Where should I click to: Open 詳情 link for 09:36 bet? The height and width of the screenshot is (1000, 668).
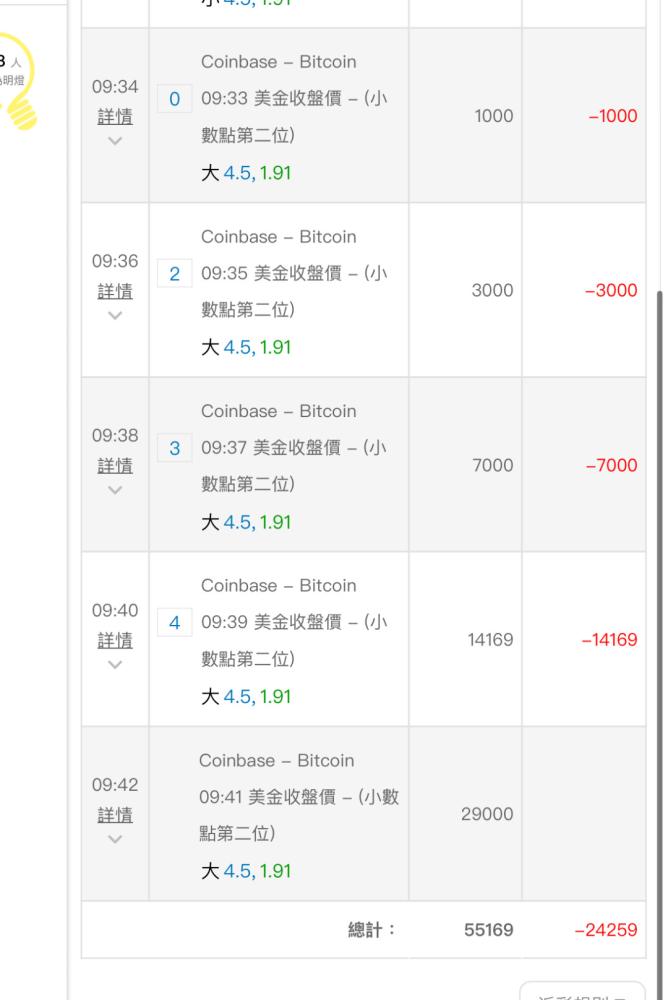(x=115, y=291)
